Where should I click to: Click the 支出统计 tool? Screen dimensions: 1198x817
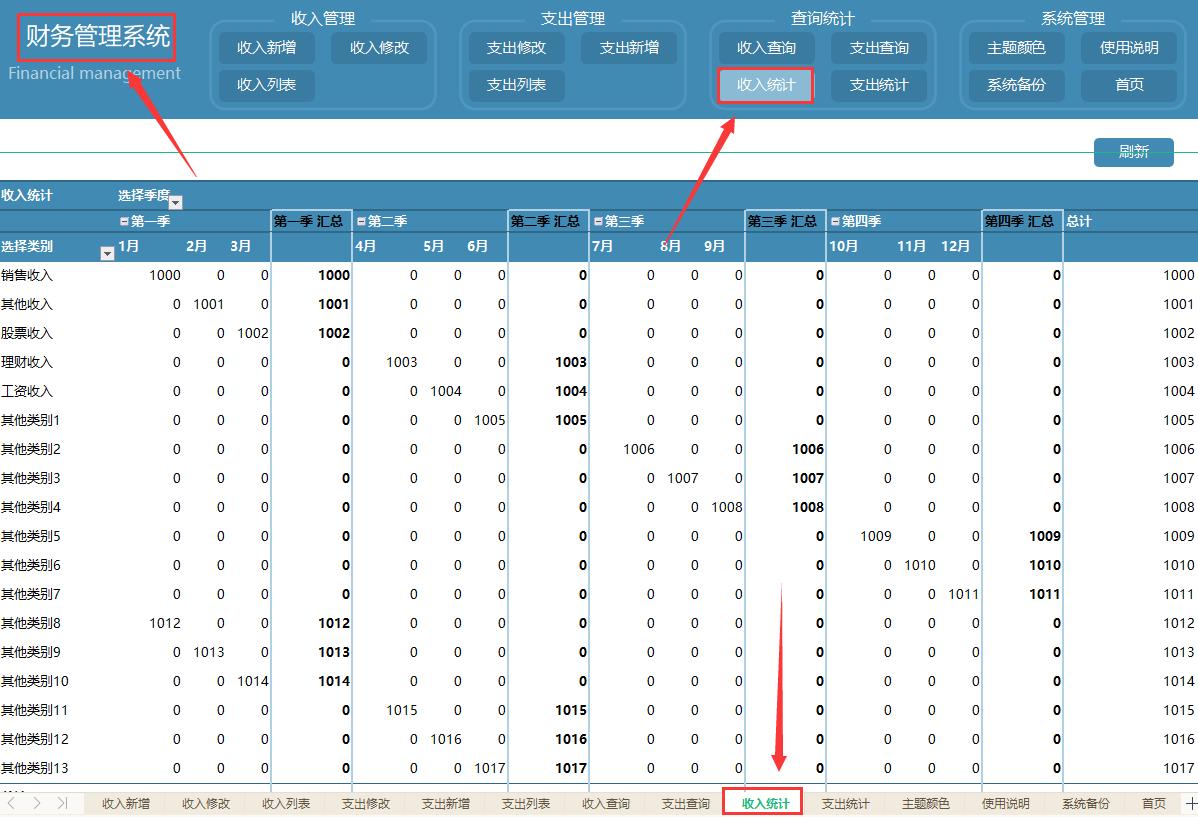[x=879, y=85]
